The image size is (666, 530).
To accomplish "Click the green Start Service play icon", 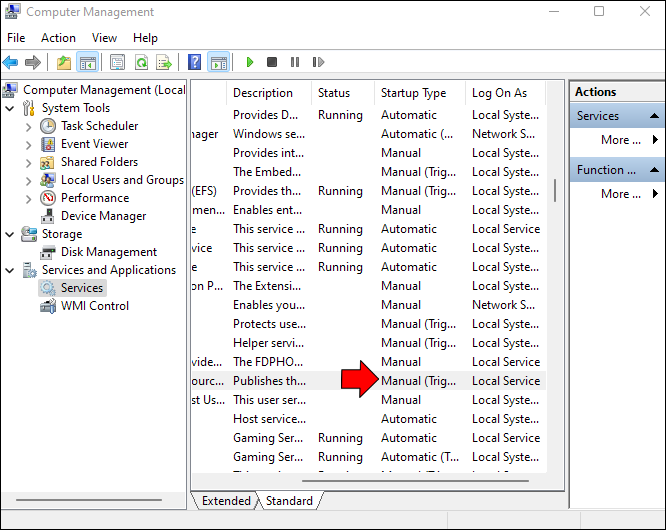I will [250, 62].
